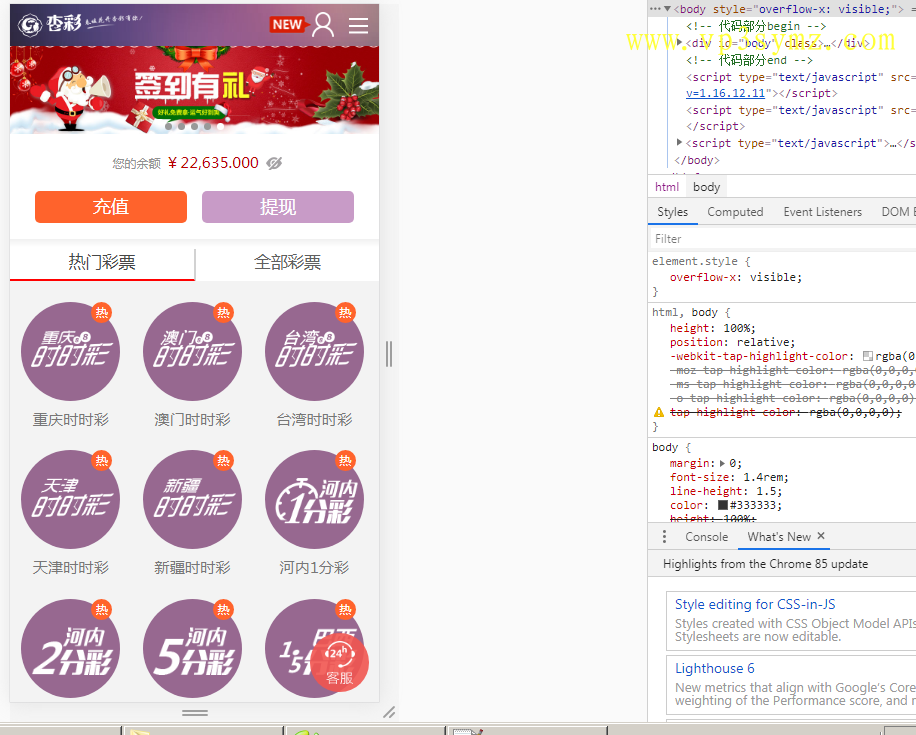Screen dimensions: 916x735
Task: Open 台湾时时彩 lottery icon
Action: point(314,351)
